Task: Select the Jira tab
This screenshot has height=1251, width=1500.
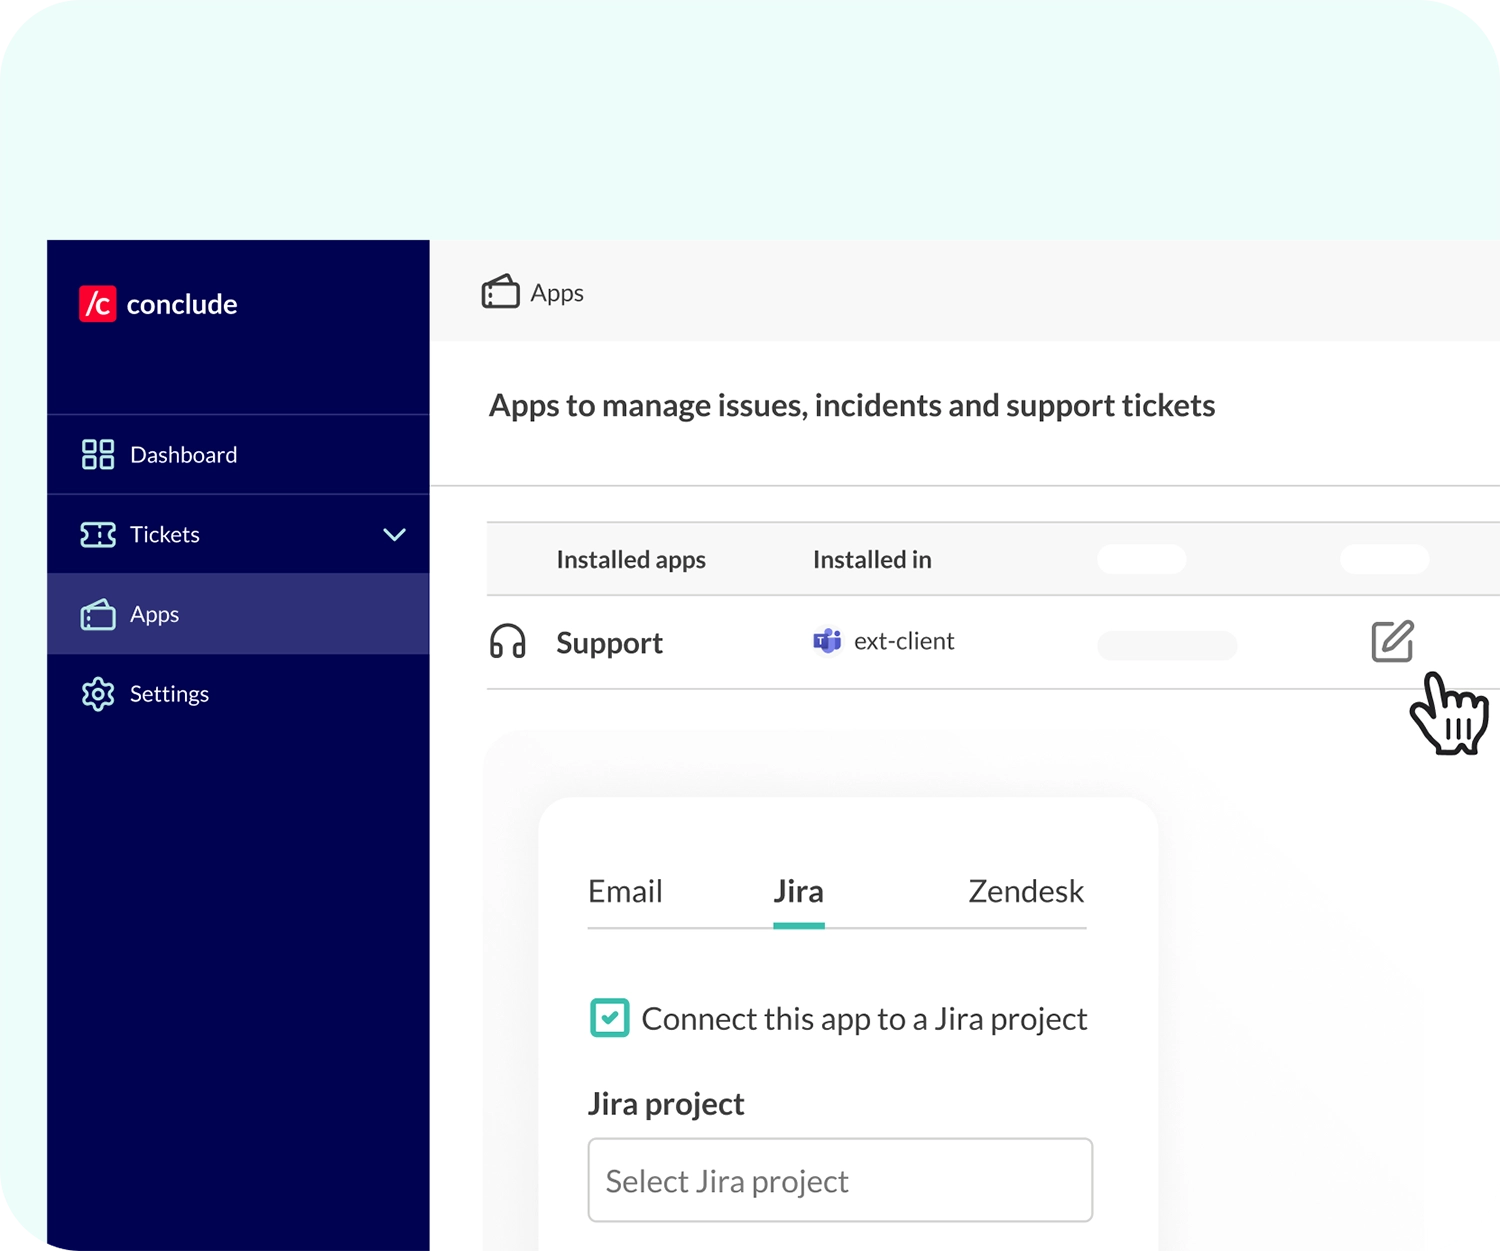Action: 798,891
